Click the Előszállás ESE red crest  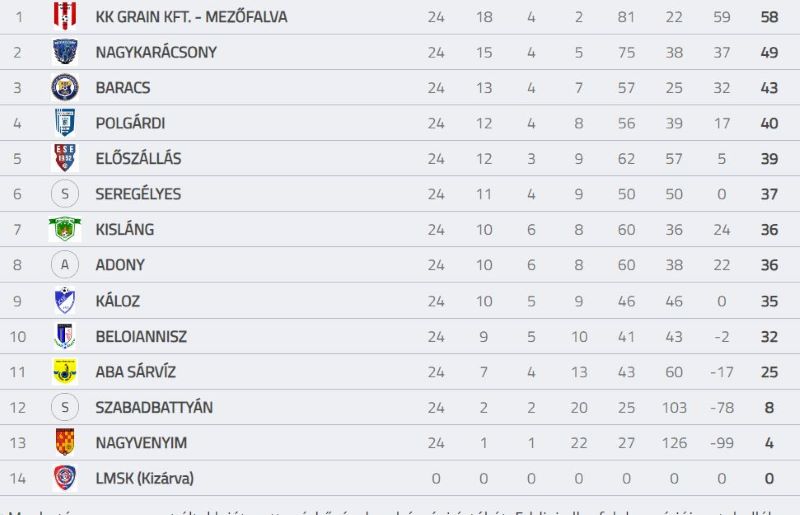[x=65, y=158]
